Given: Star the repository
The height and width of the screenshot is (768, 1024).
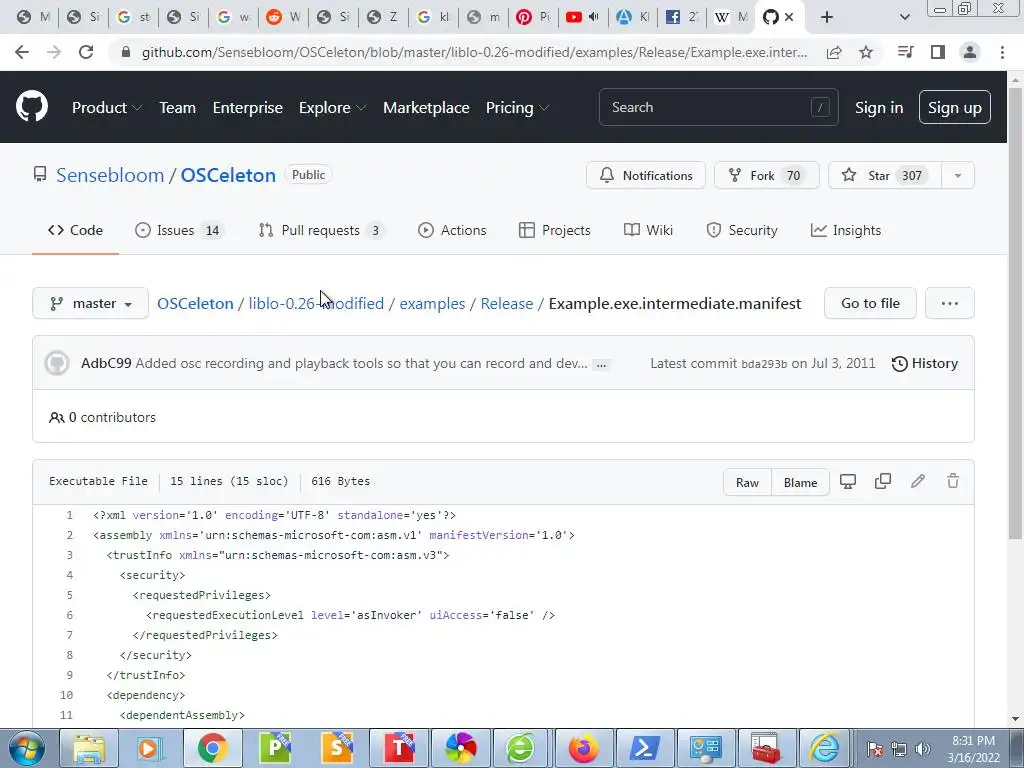Looking at the screenshot, I should [x=884, y=176].
